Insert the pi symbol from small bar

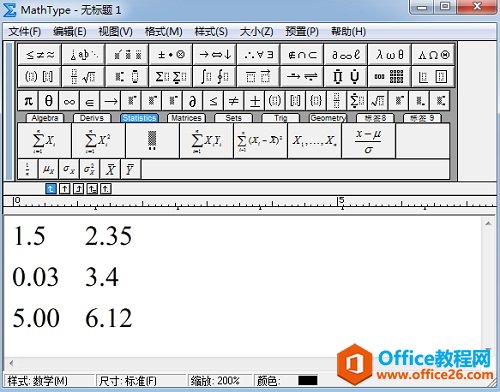(28, 101)
